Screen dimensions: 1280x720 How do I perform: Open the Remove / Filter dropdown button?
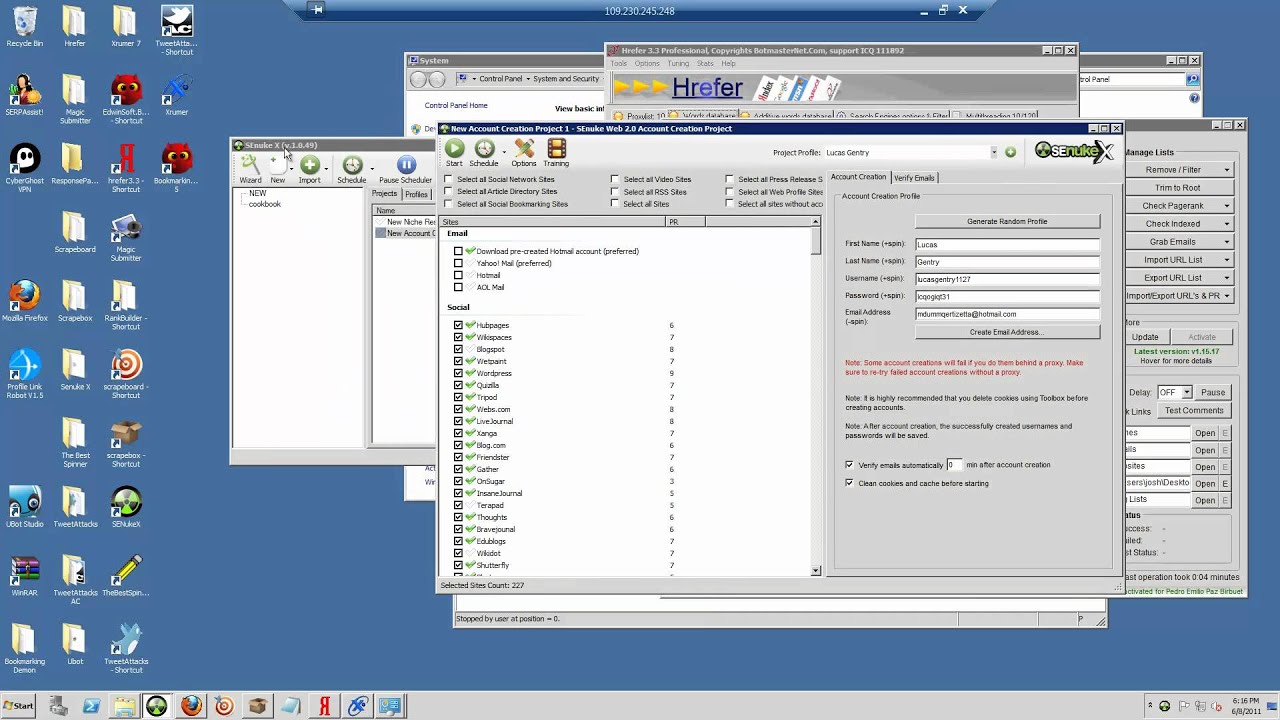click(x=1178, y=170)
